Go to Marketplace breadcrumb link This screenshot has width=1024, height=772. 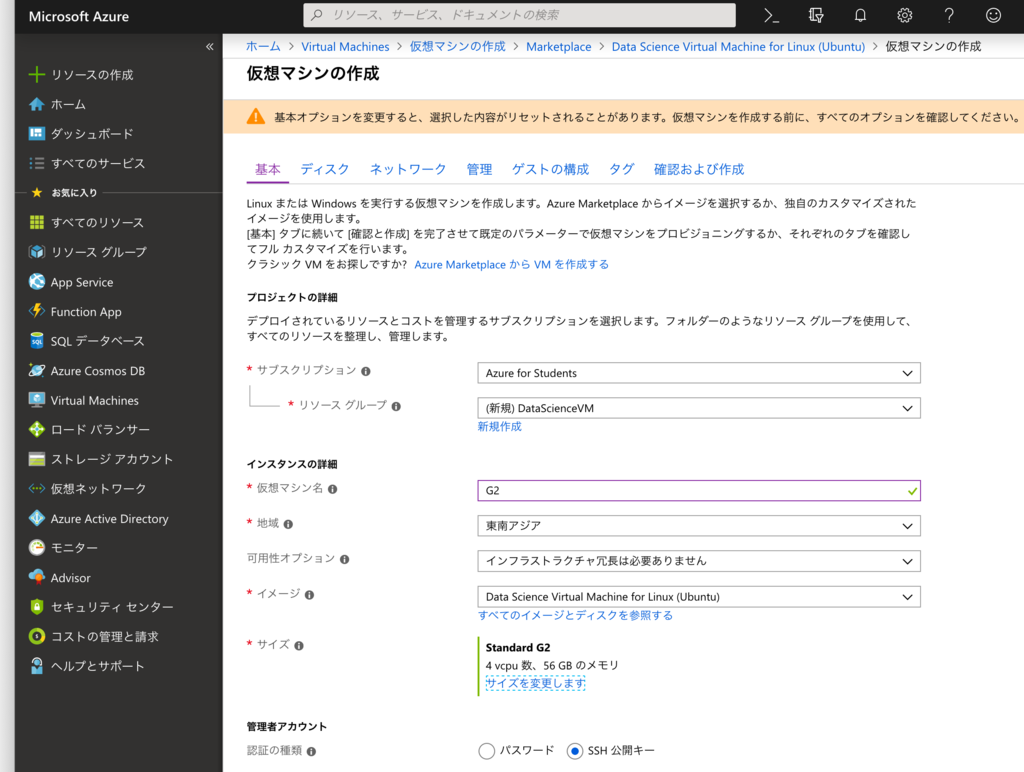pyautogui.click(x=558, y=46)
